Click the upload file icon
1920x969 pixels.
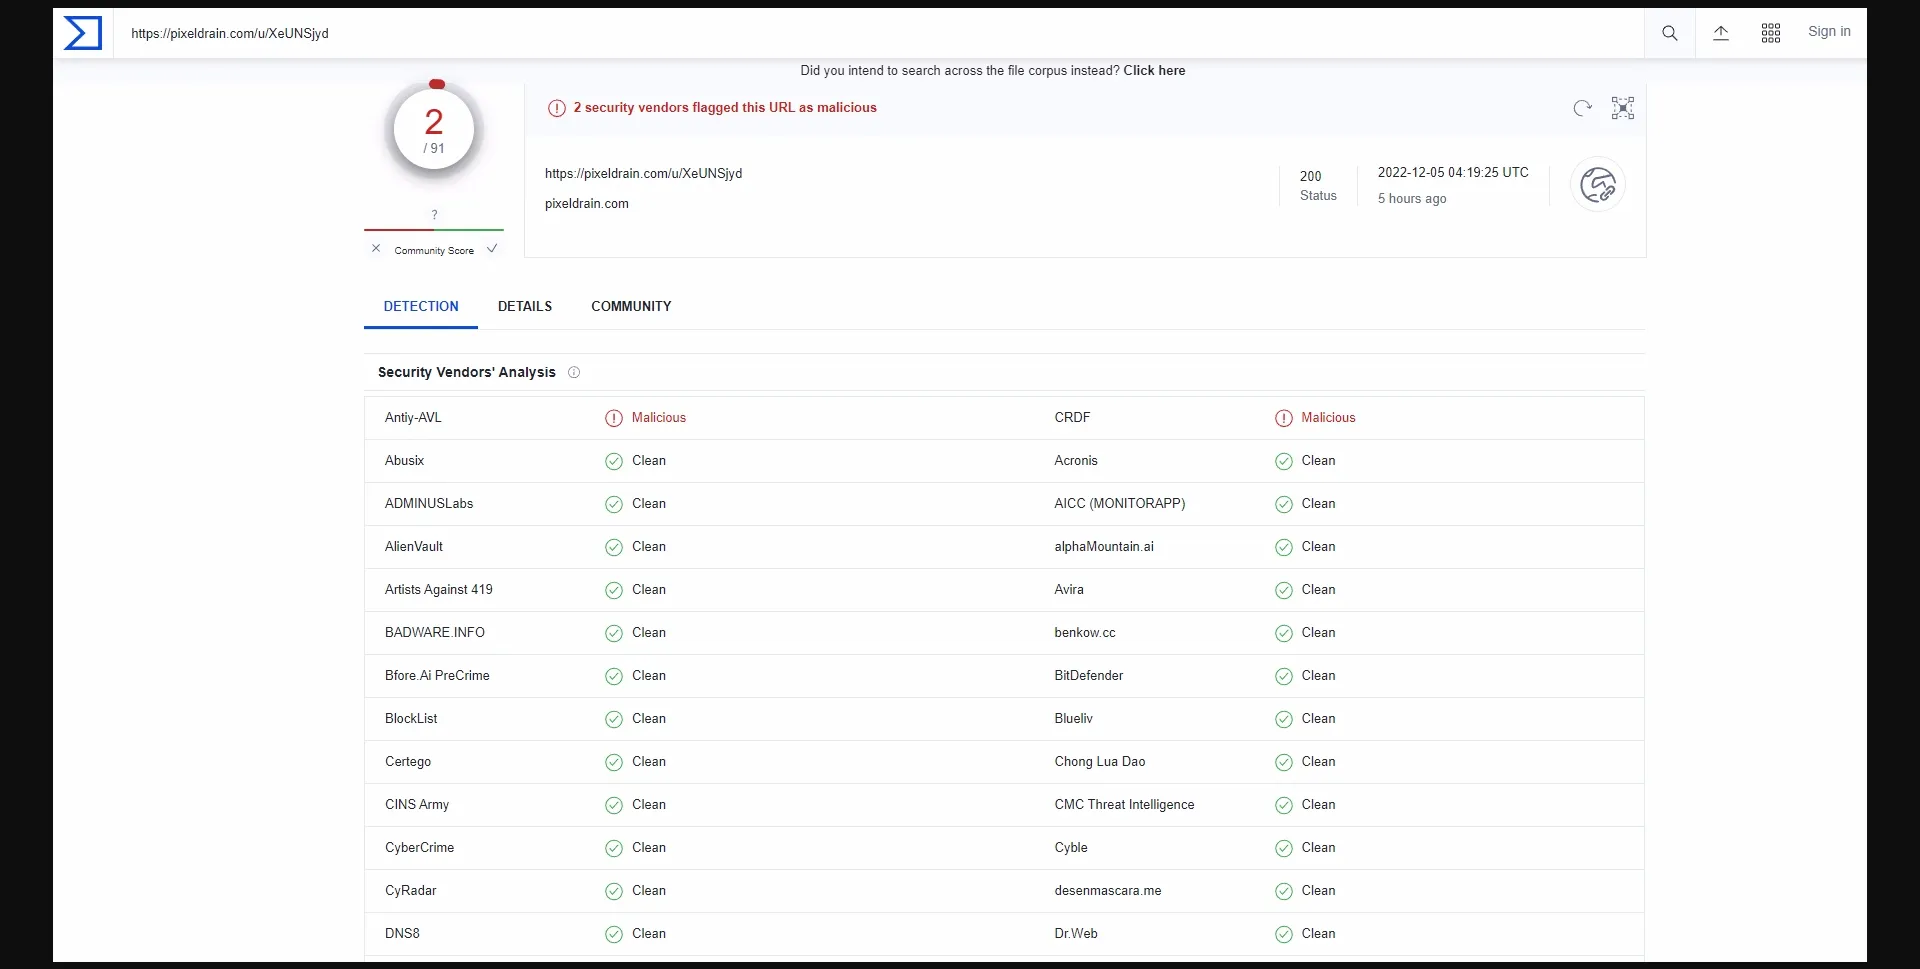(x=1720, y=33)
